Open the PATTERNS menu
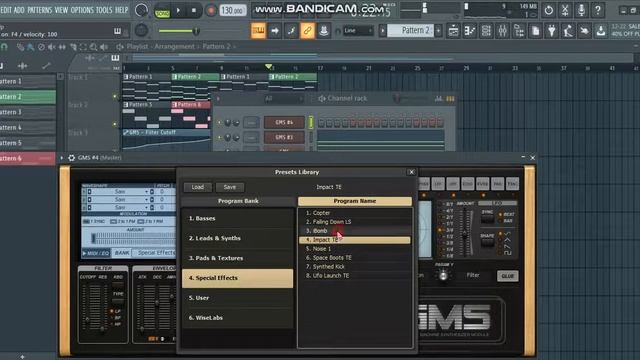Screen dimensions: 640x360 [40, 10]
